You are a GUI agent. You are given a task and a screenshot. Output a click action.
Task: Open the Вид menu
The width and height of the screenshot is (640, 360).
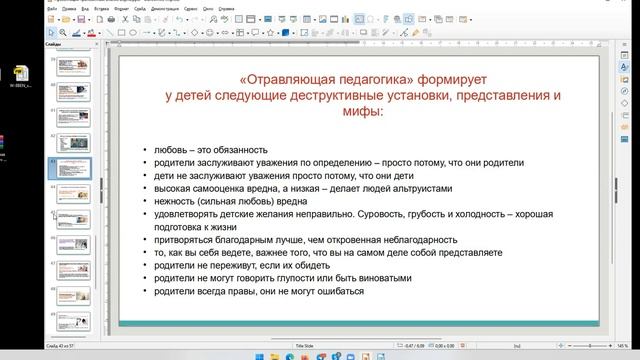point(85,9)
